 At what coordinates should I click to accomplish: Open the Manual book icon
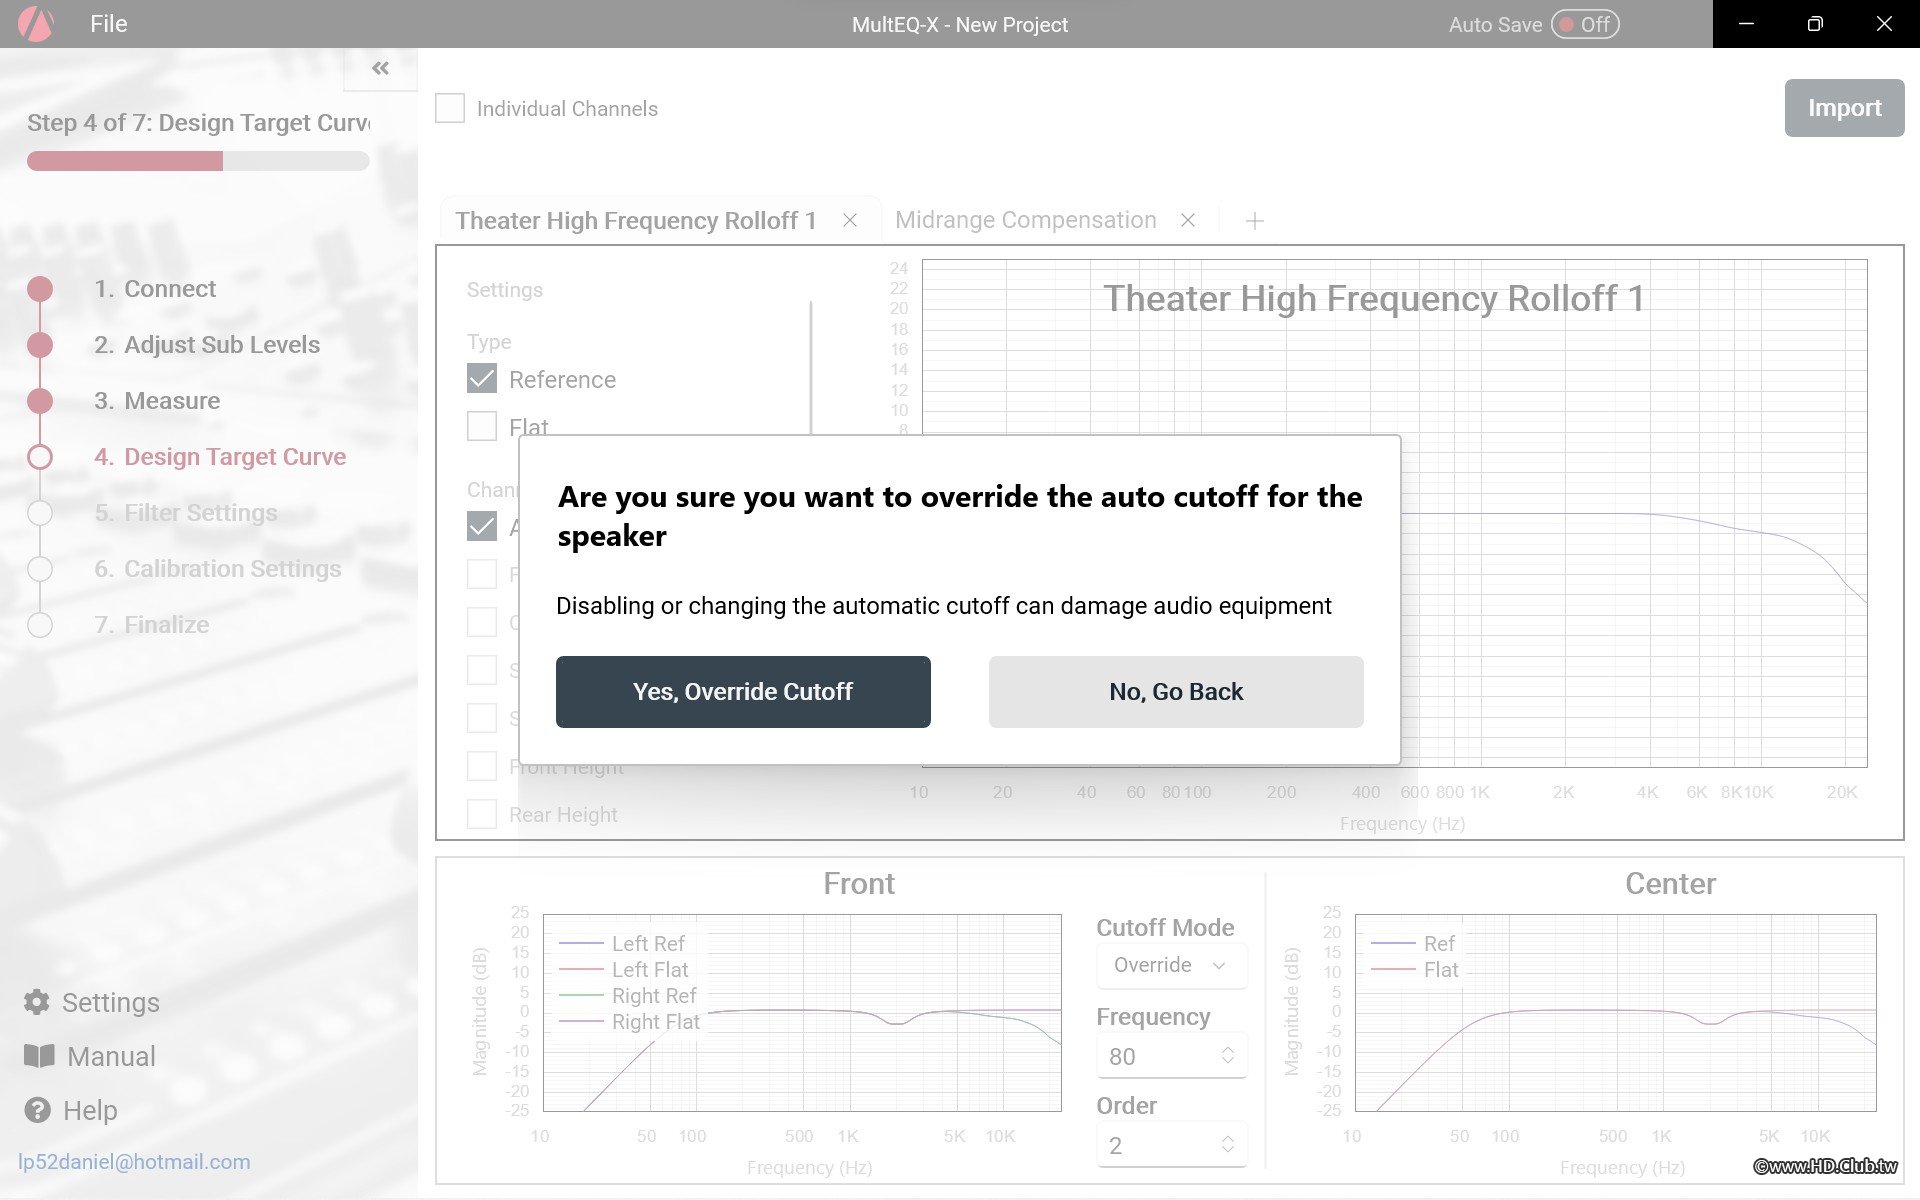[x=39, y=1056]
